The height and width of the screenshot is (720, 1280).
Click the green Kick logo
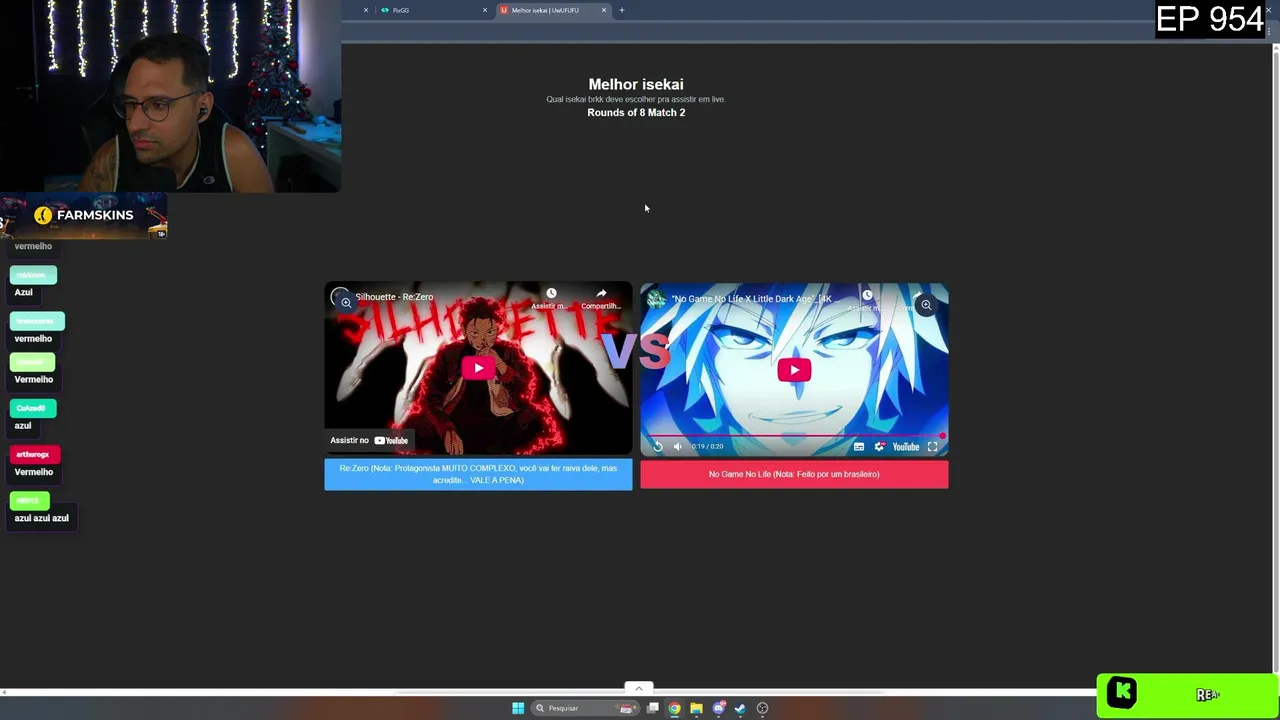click(1121, 692)
